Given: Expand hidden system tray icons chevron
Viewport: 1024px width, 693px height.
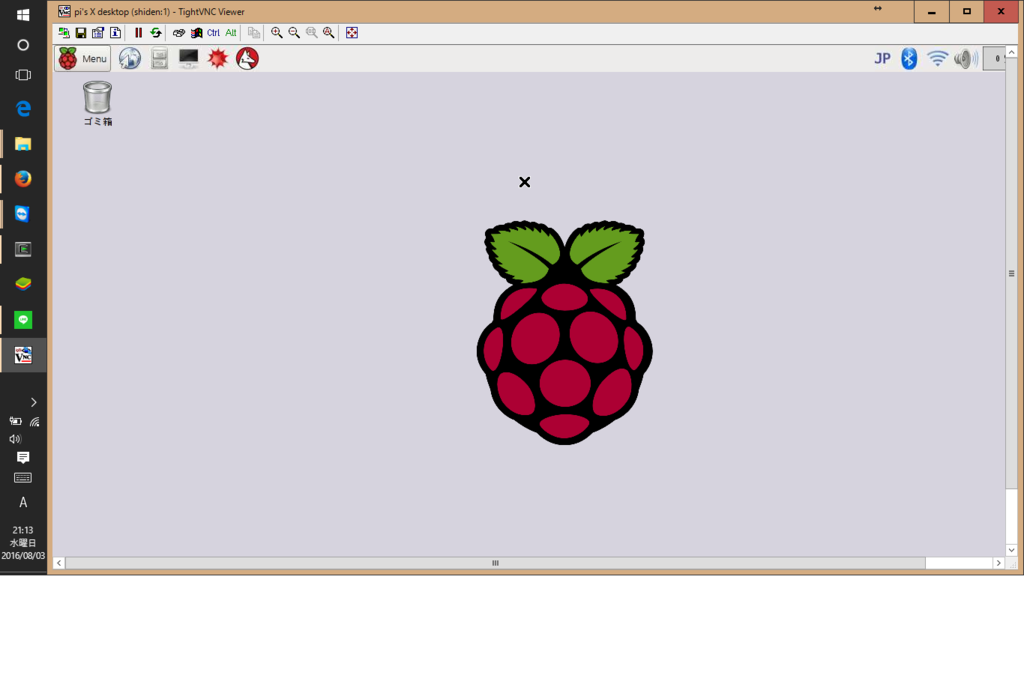Looking at the screenshot, I should point(33,402).
